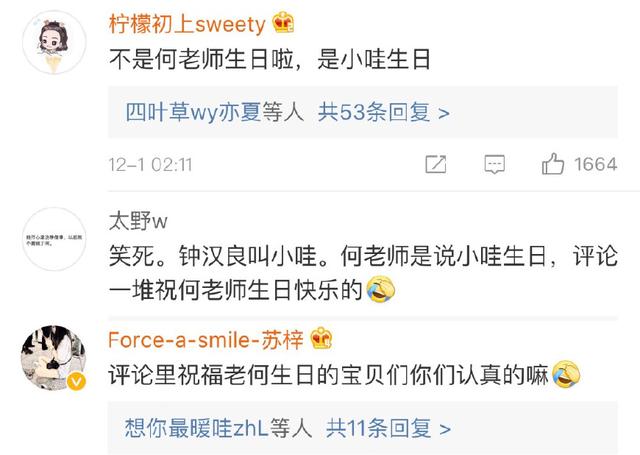Open crown badge next to 柠檬初上sweety
This screenshot has width=640, height=455.
click(x=283, y=22)
